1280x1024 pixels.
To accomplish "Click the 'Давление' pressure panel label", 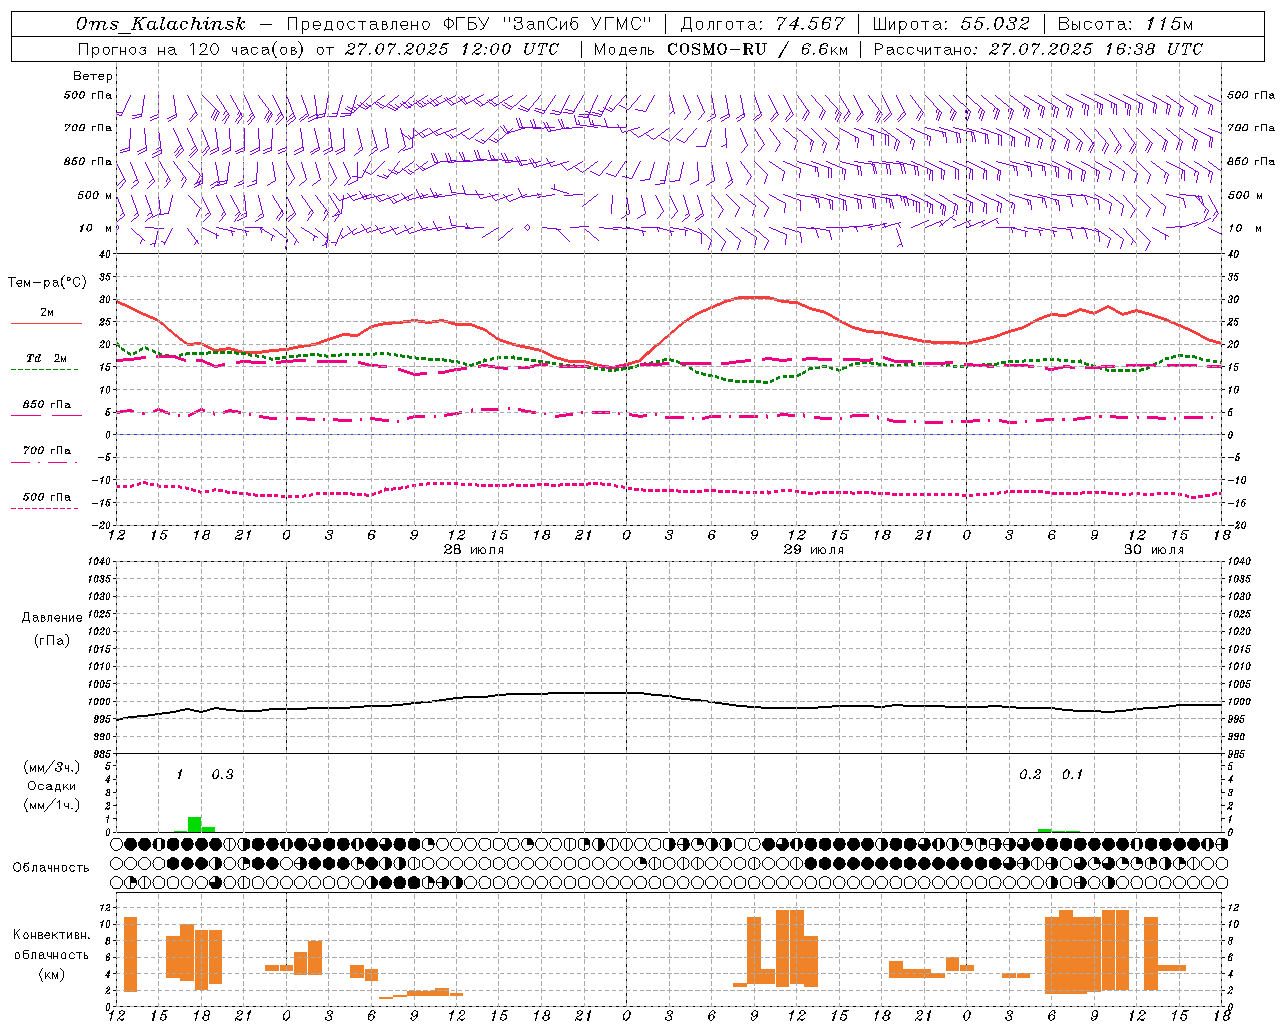I will click(x=51, y=618).
